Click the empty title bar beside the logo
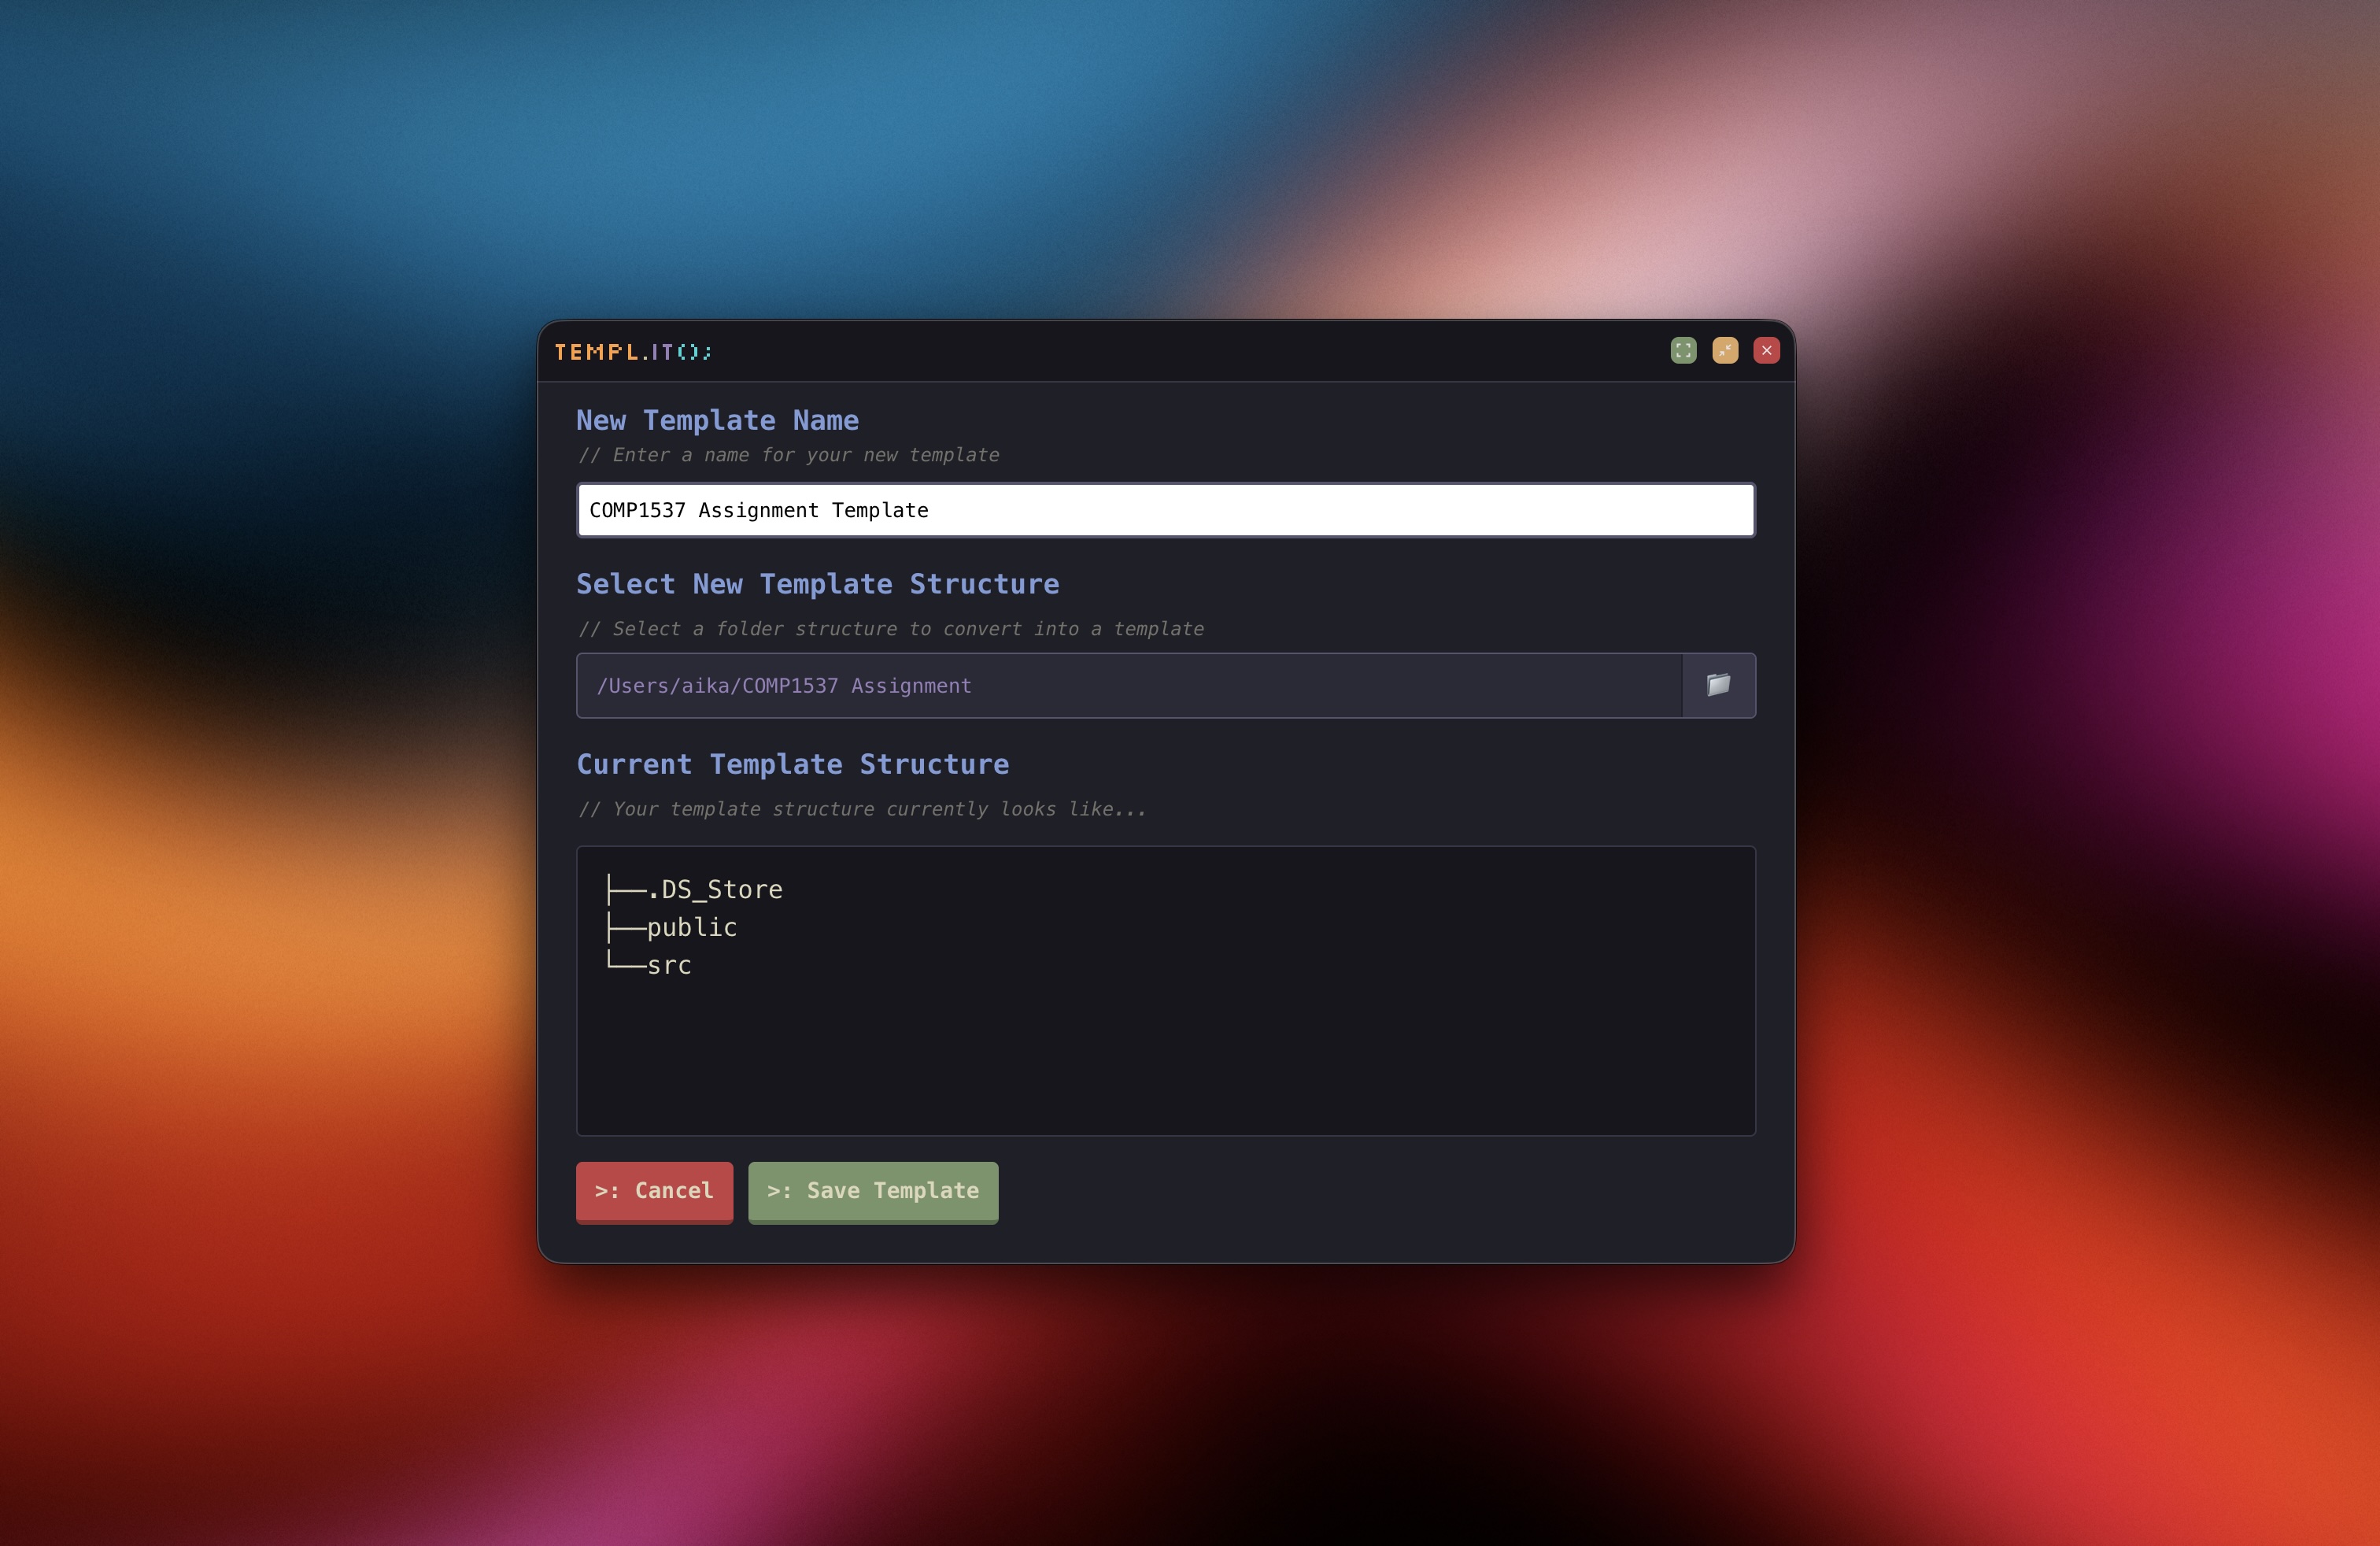 (x=1150, y=351)
